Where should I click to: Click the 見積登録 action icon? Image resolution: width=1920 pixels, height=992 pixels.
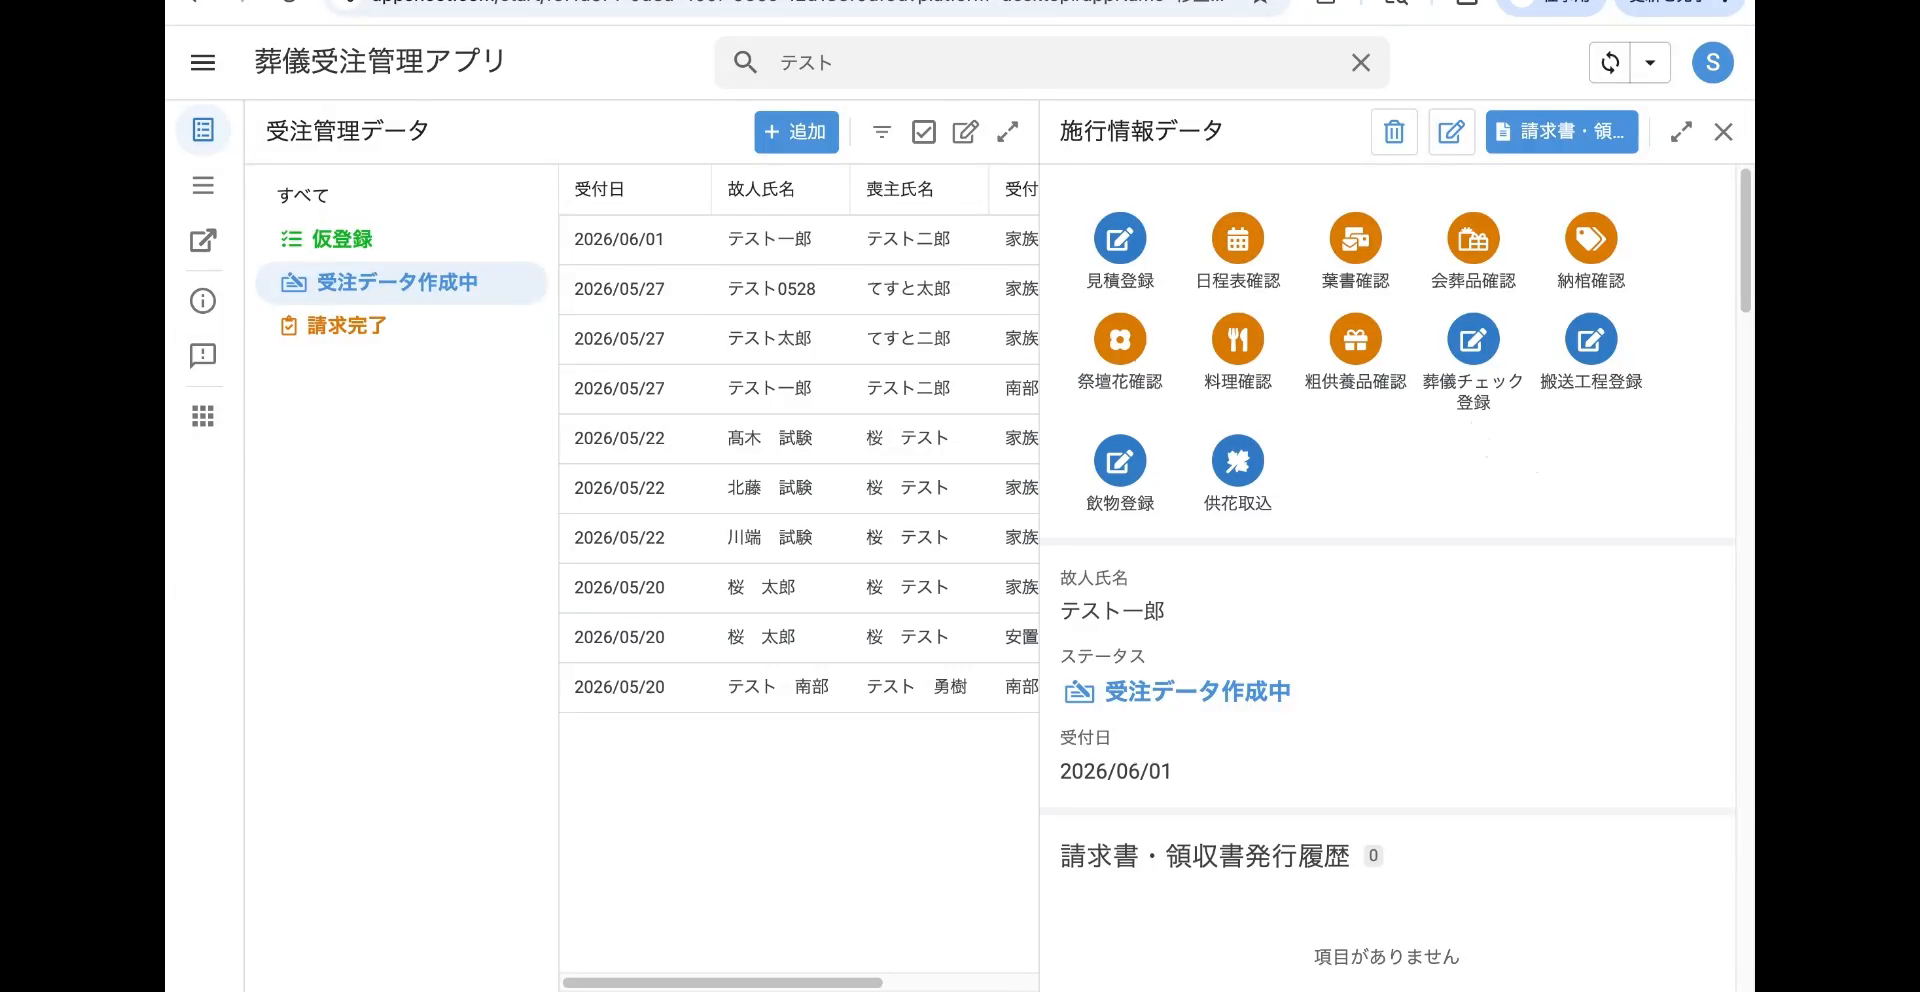[x=1120, y=239]
